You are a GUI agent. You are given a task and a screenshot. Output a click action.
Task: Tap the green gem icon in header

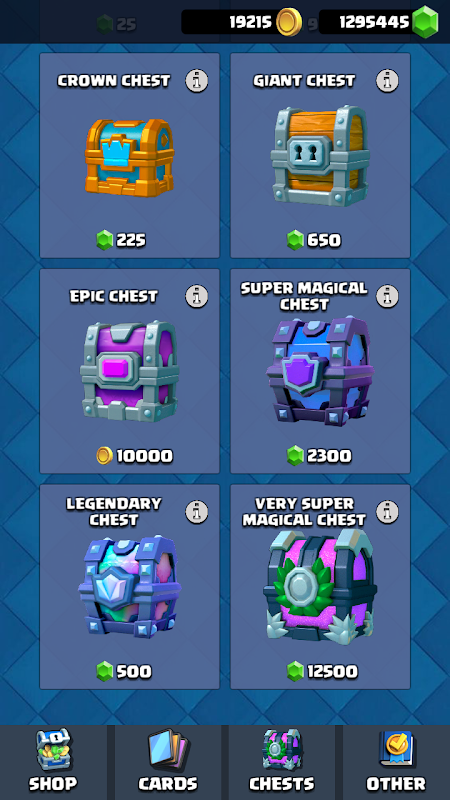425,22
